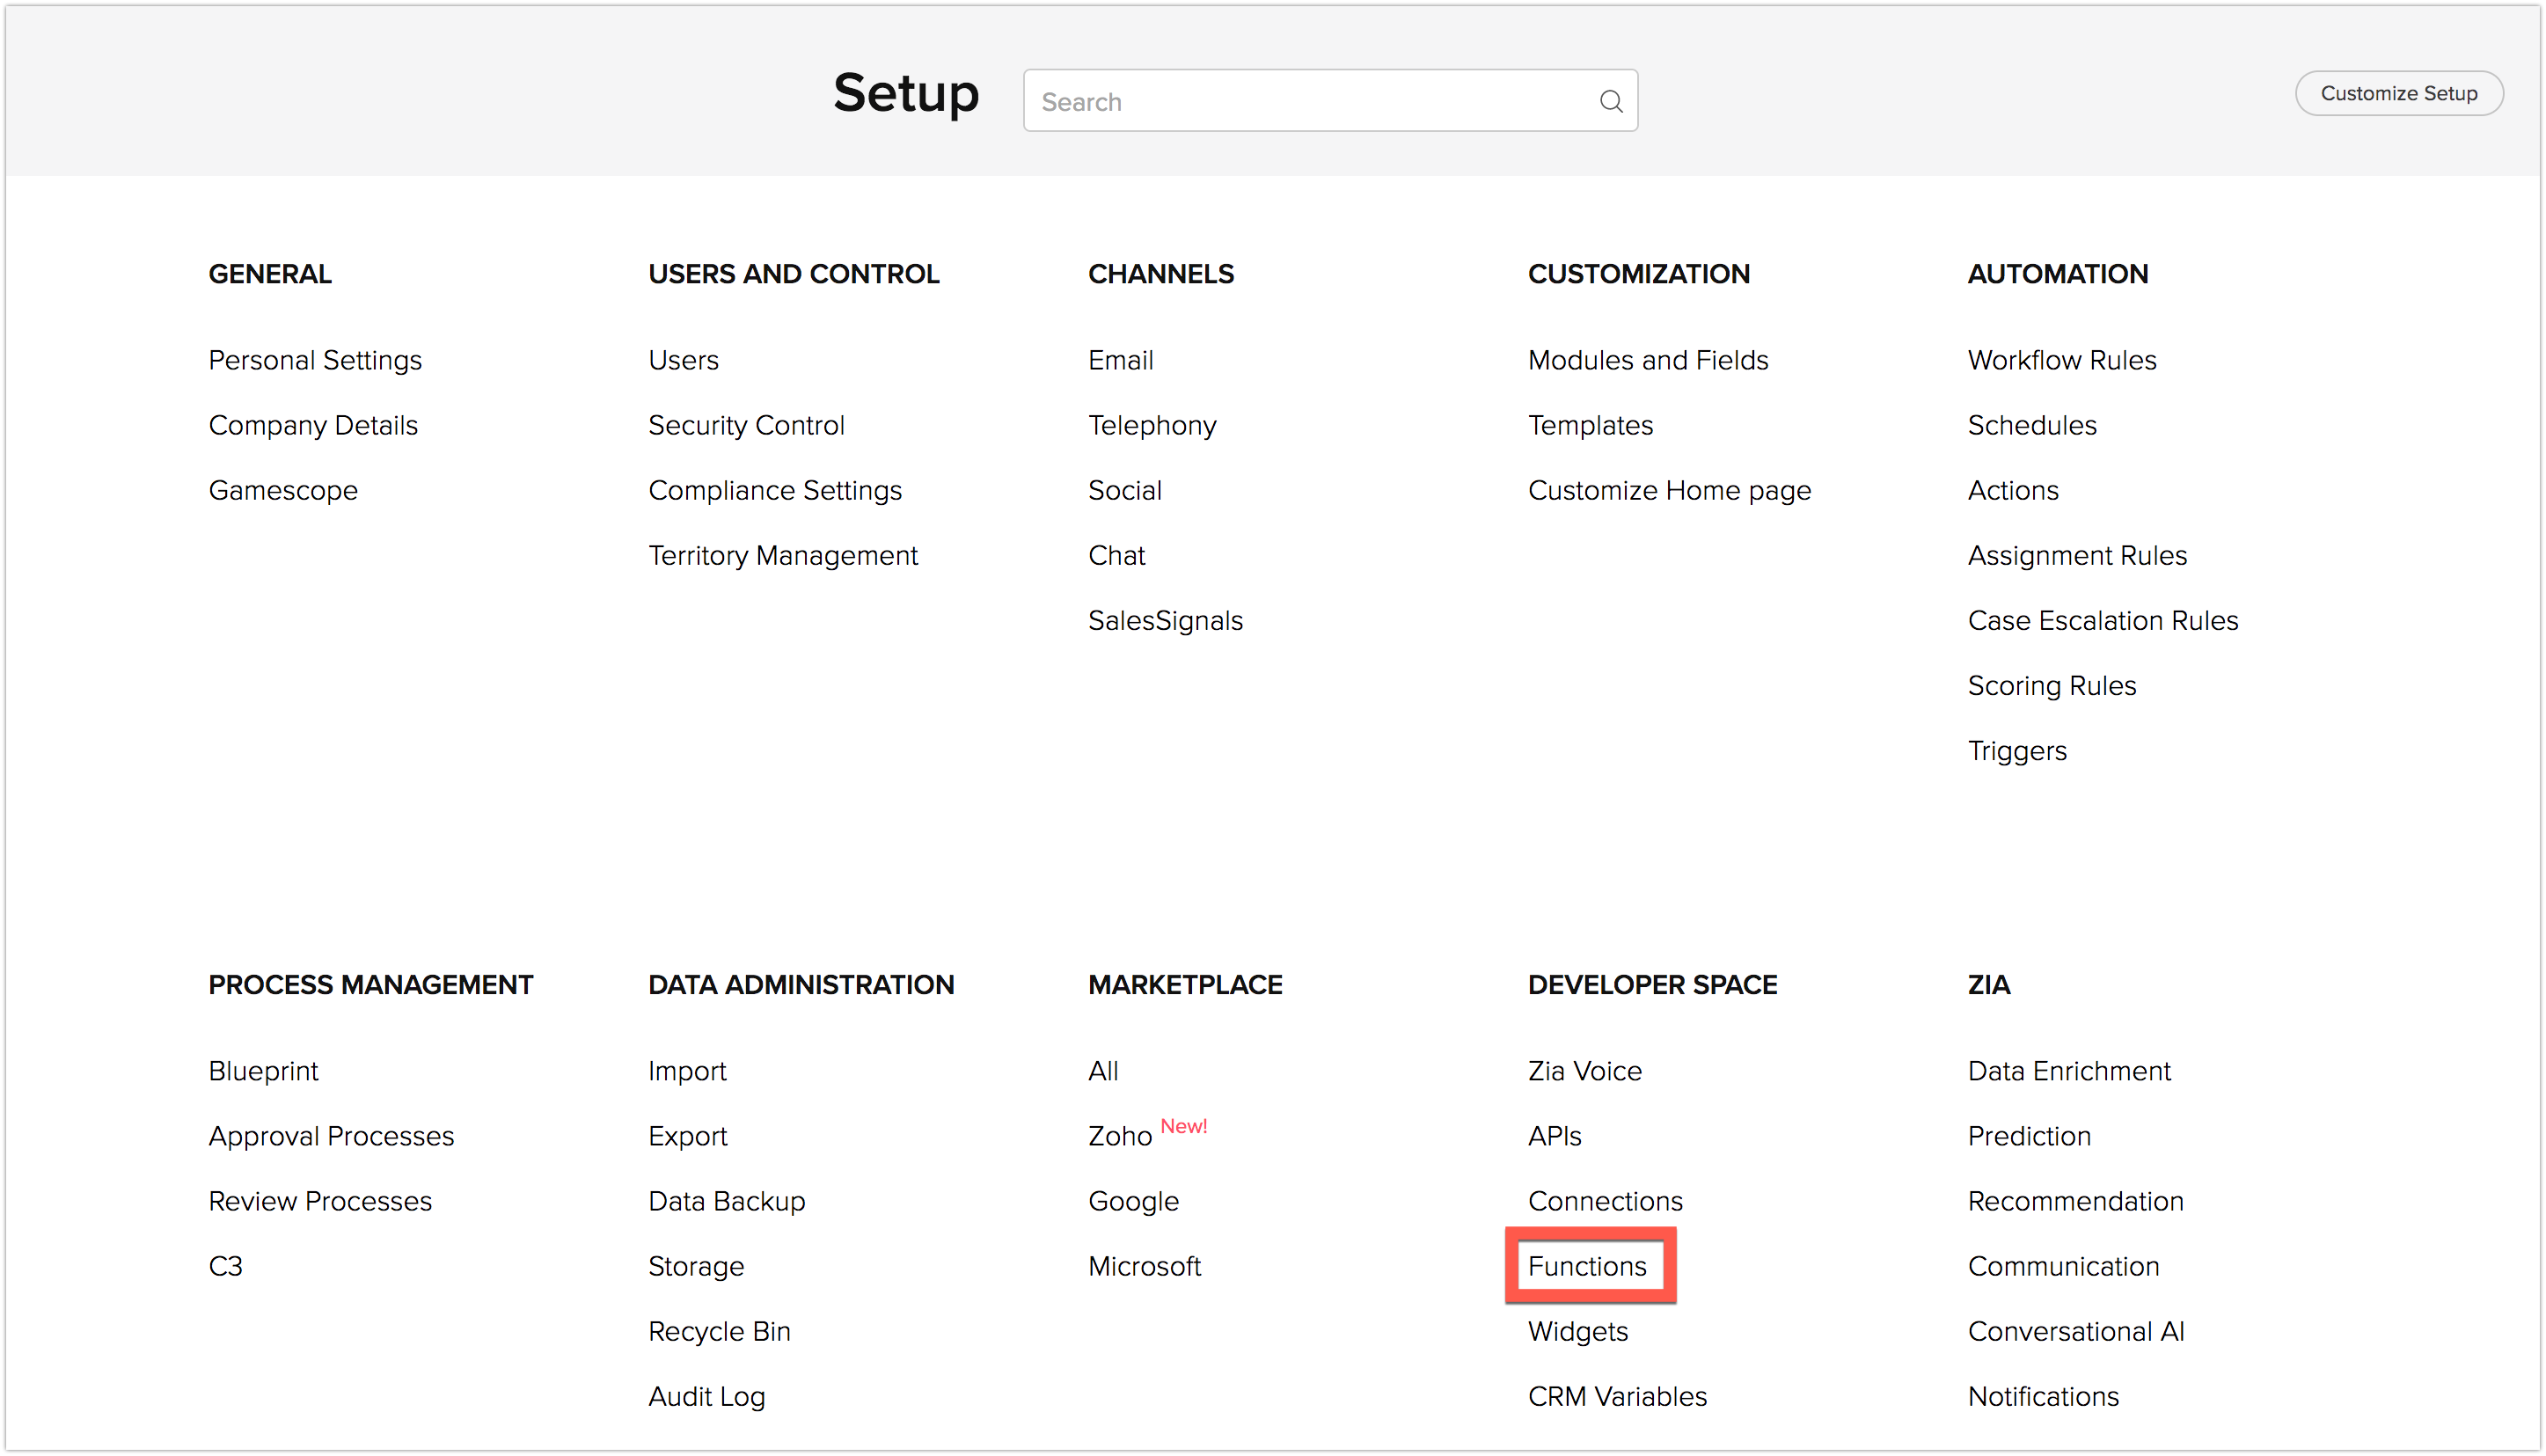Select Case Escalation Rules
The width and height of the screenshot is (2546, 1456).
click(x=2102, y=620)
